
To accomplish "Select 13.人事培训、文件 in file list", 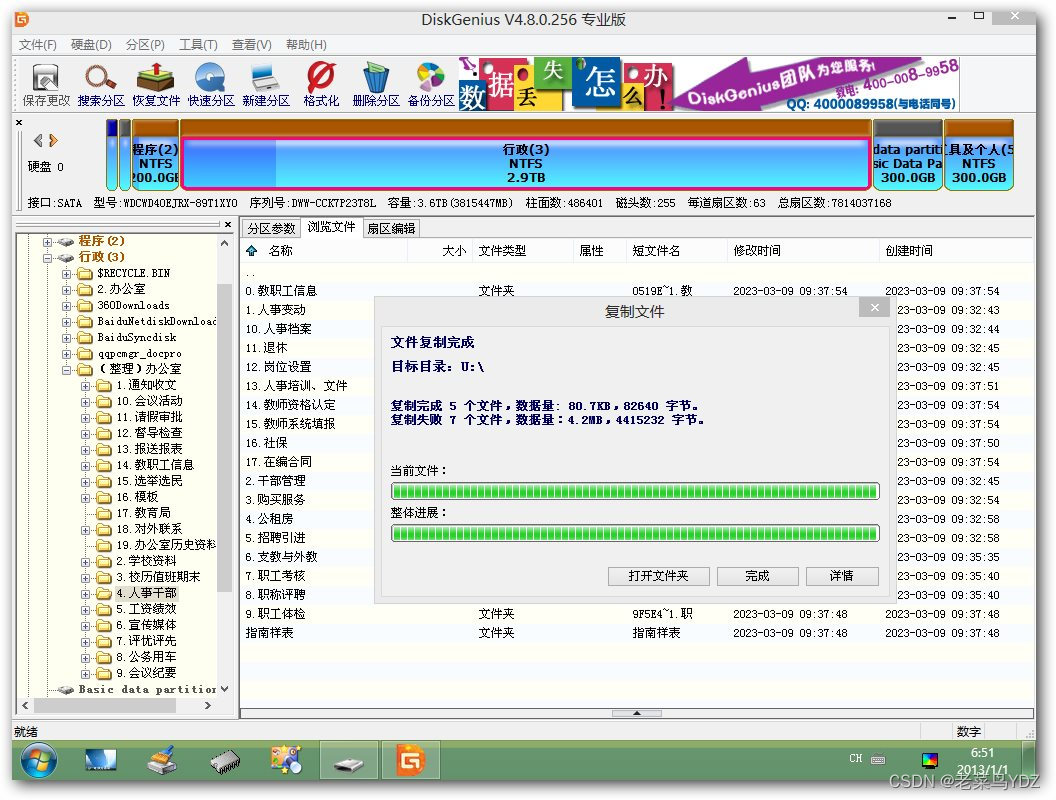I will (x=296, y=386).
